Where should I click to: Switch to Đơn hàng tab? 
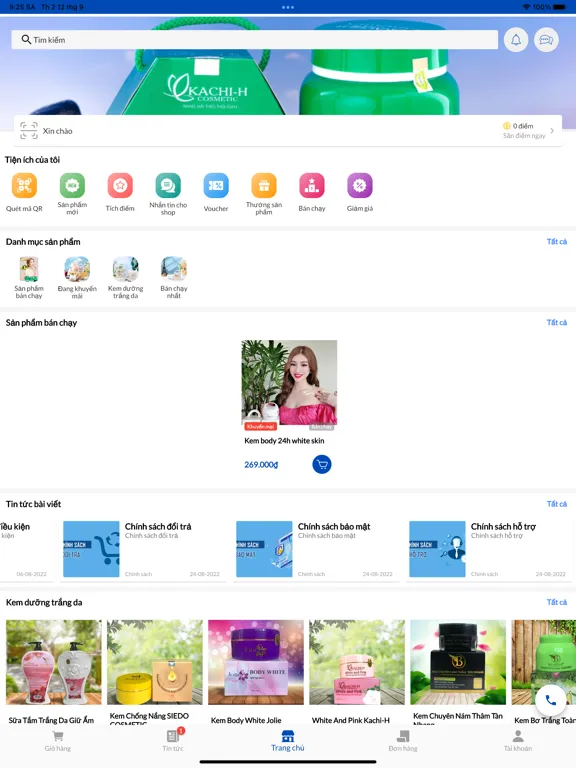pyautogui.click(x=403, y=741)
